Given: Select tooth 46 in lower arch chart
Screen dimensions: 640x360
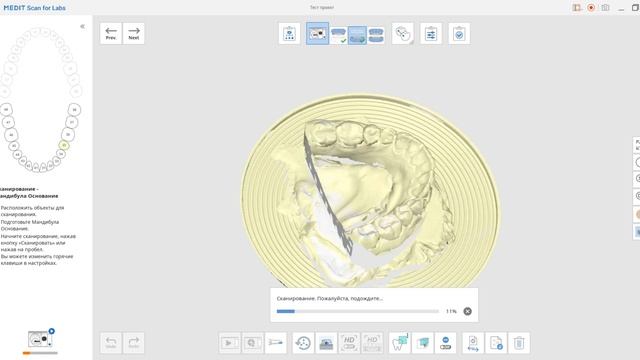Looking at the screenshot, I should click(x=11, y=135).
